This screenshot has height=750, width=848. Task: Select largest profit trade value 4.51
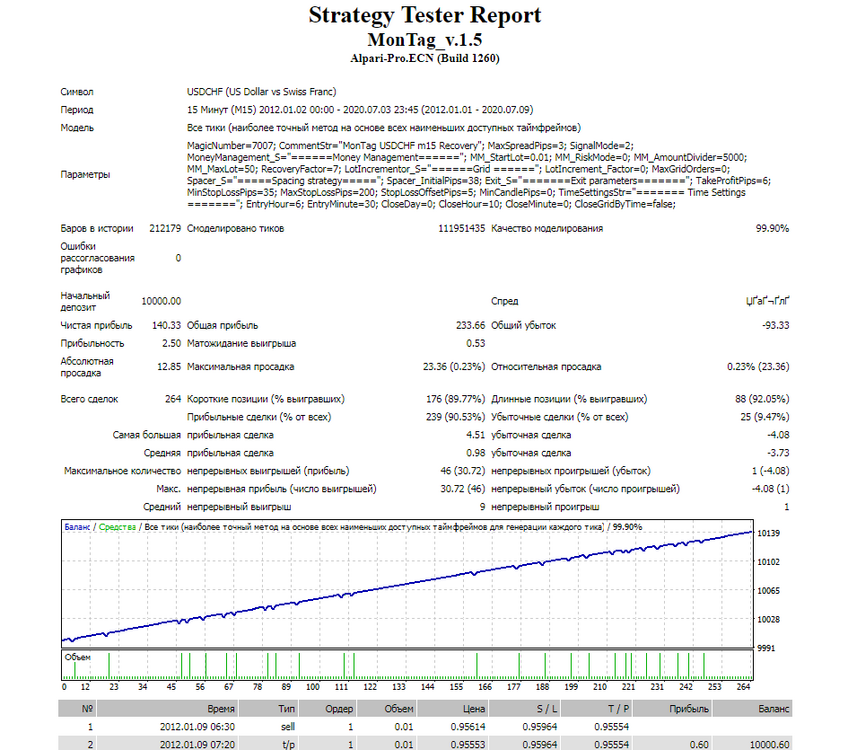coord(475,435)
